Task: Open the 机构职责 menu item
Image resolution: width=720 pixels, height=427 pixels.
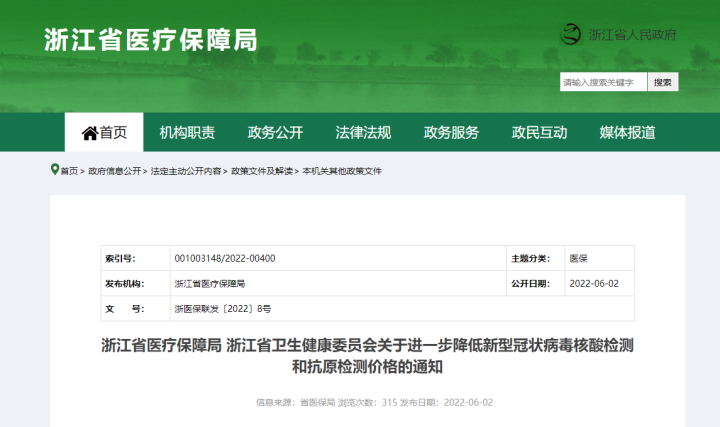Action: (x=187, y=133)
